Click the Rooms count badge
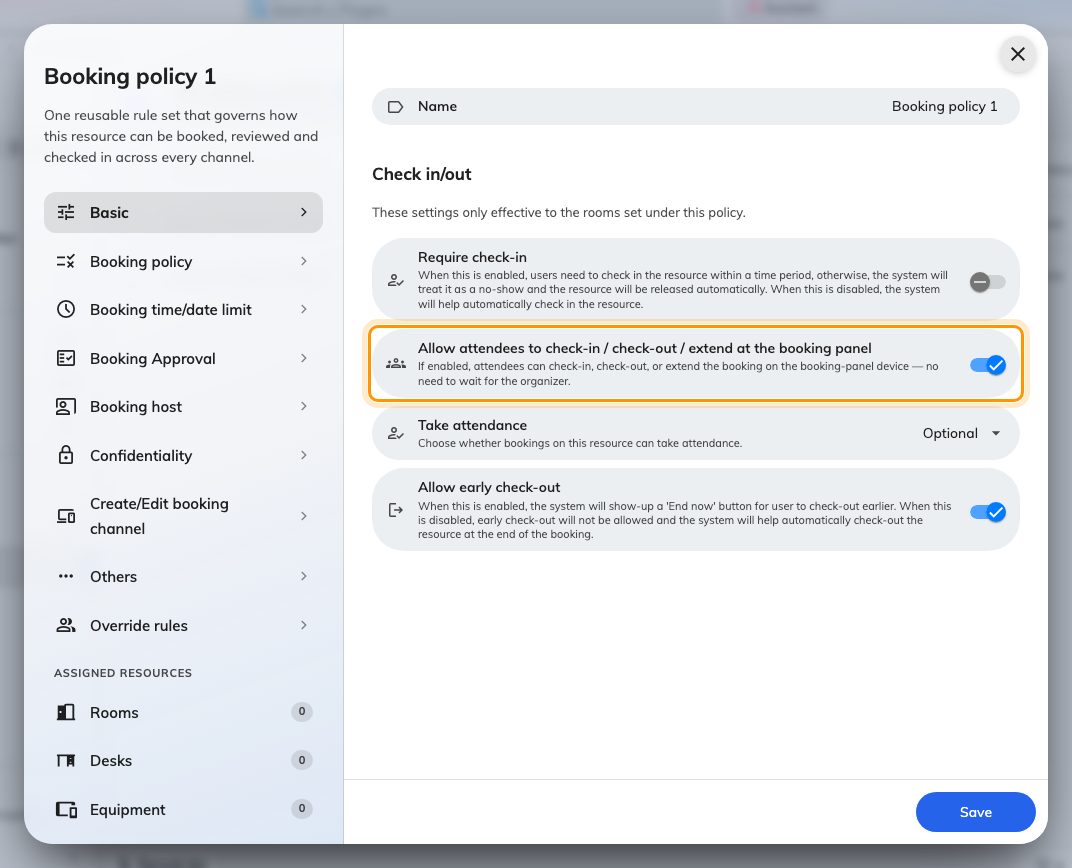This screenshot has height=868, width=1072. pos(302,711)
